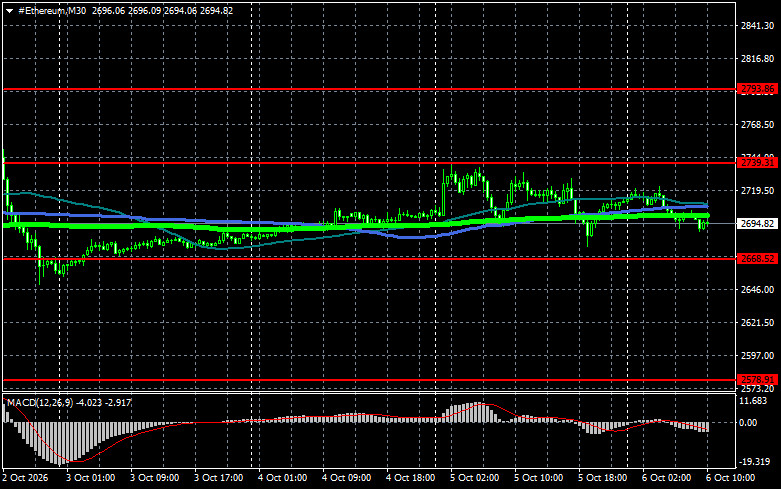Click time axis label 2 Oct 2026

[25, 478]
